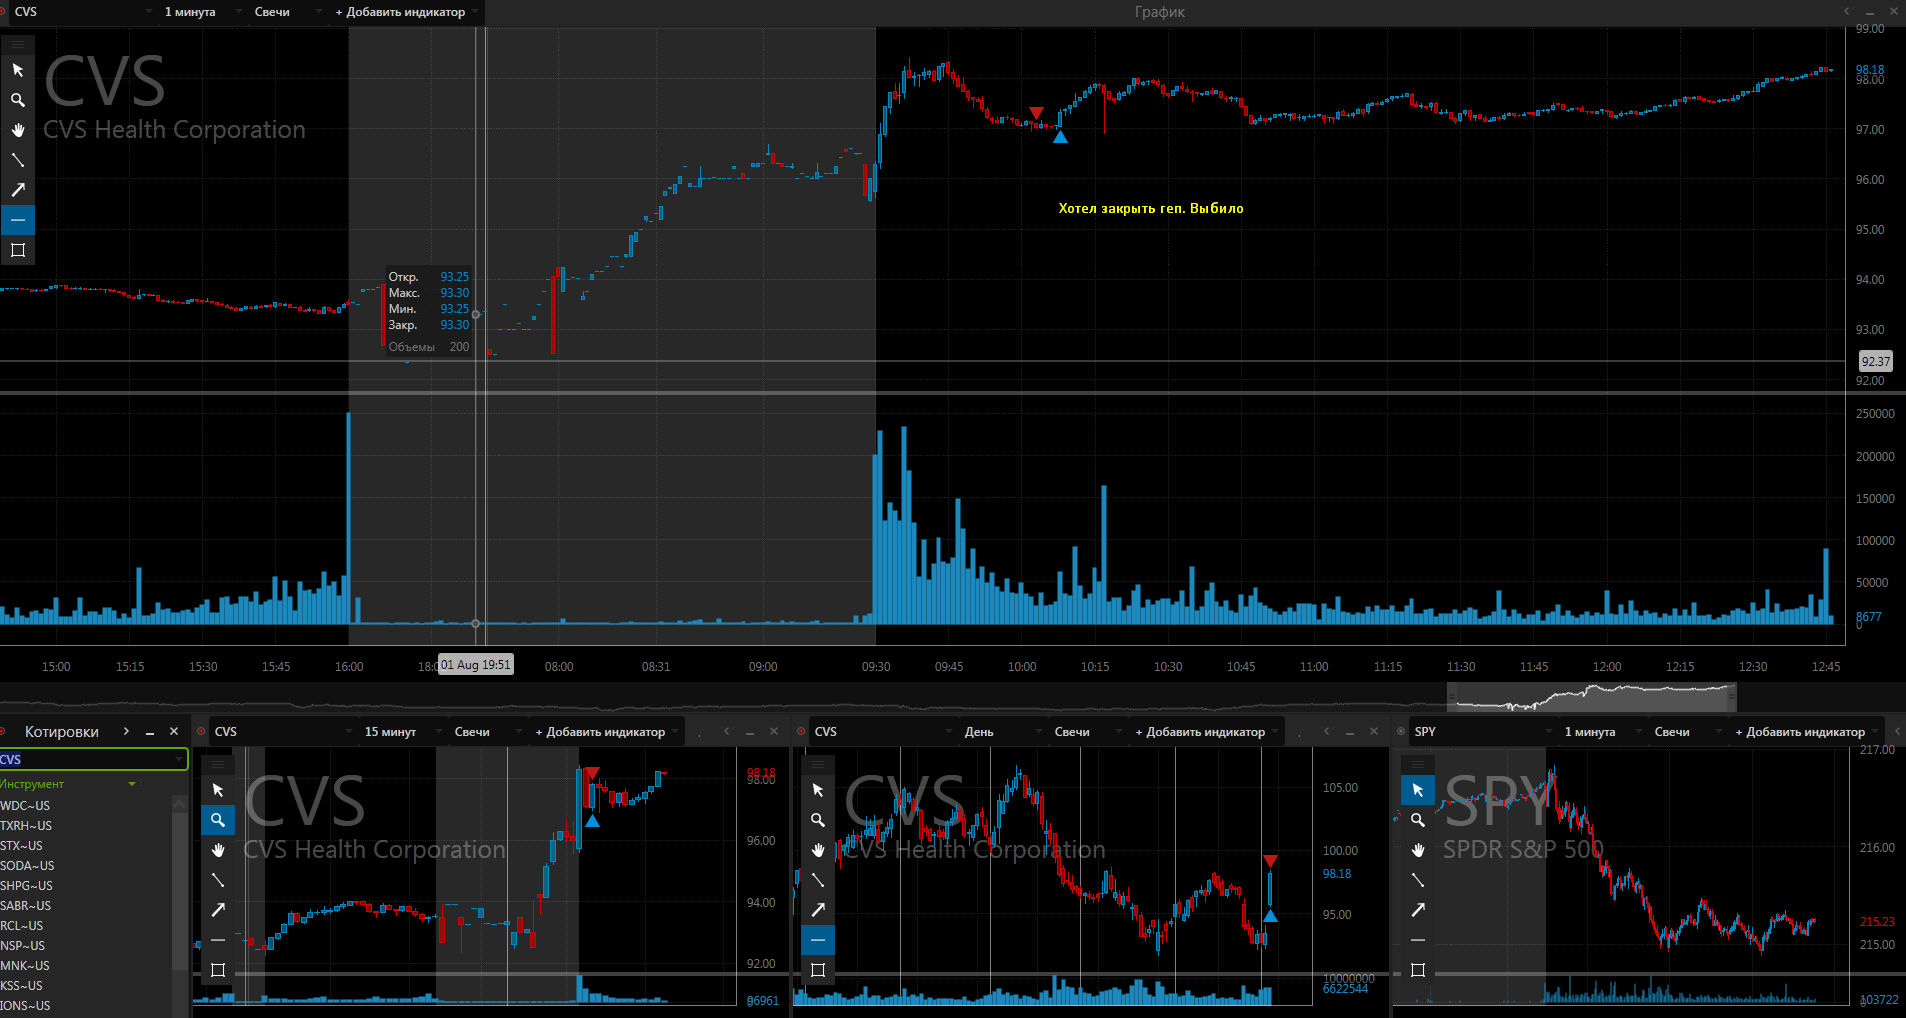Select pointer tool in SPY chart
Screen dimensions: 1906x1018
[x=1418, y=790]
